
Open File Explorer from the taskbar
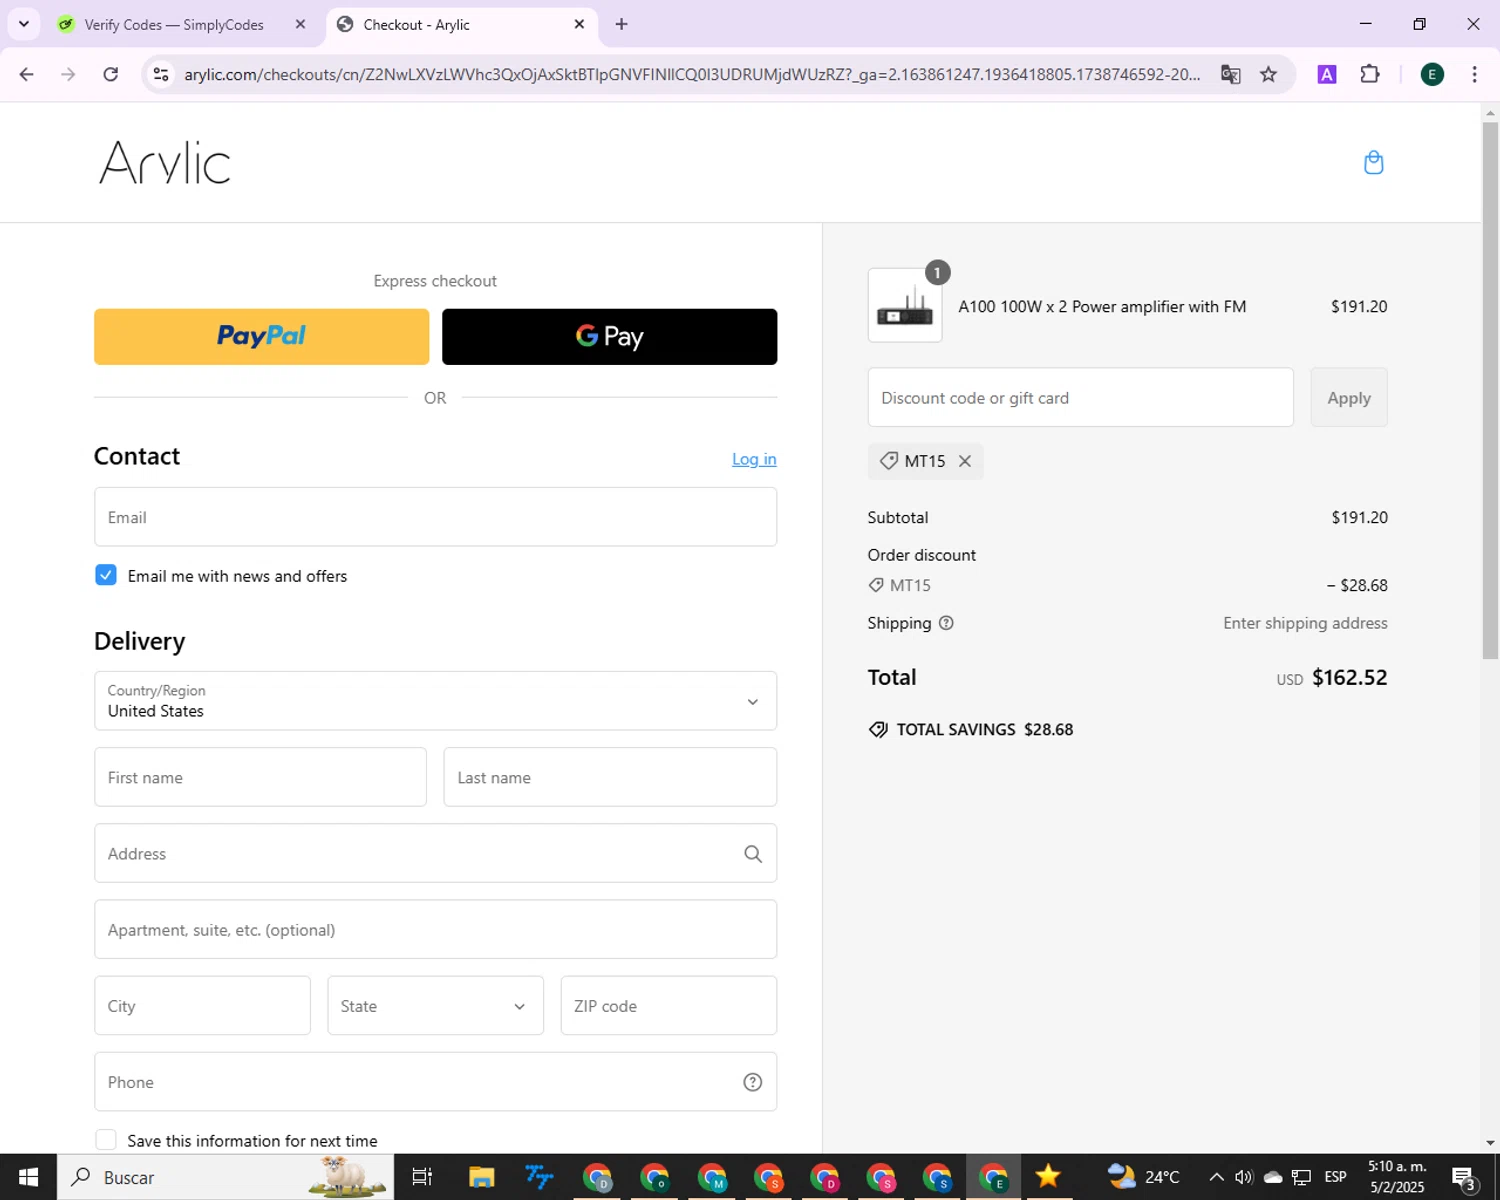[481, 1177]
